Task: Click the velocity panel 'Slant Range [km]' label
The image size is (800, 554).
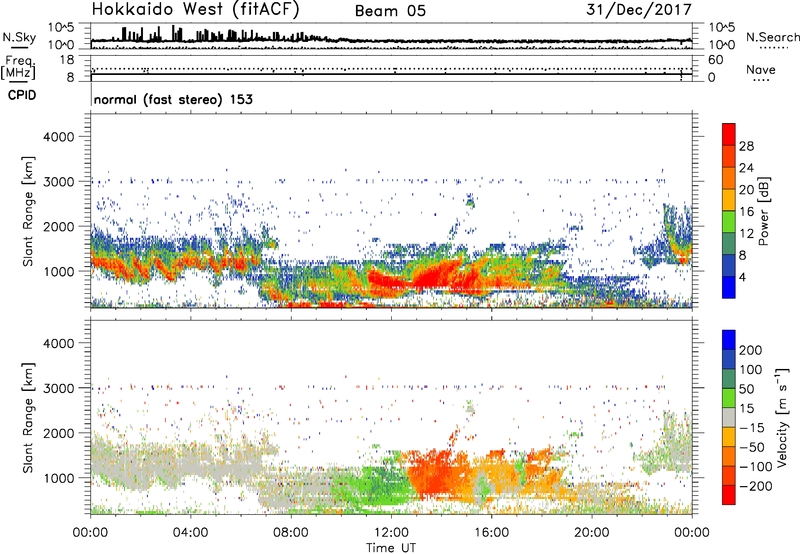Action: click(x=29, y=418)
